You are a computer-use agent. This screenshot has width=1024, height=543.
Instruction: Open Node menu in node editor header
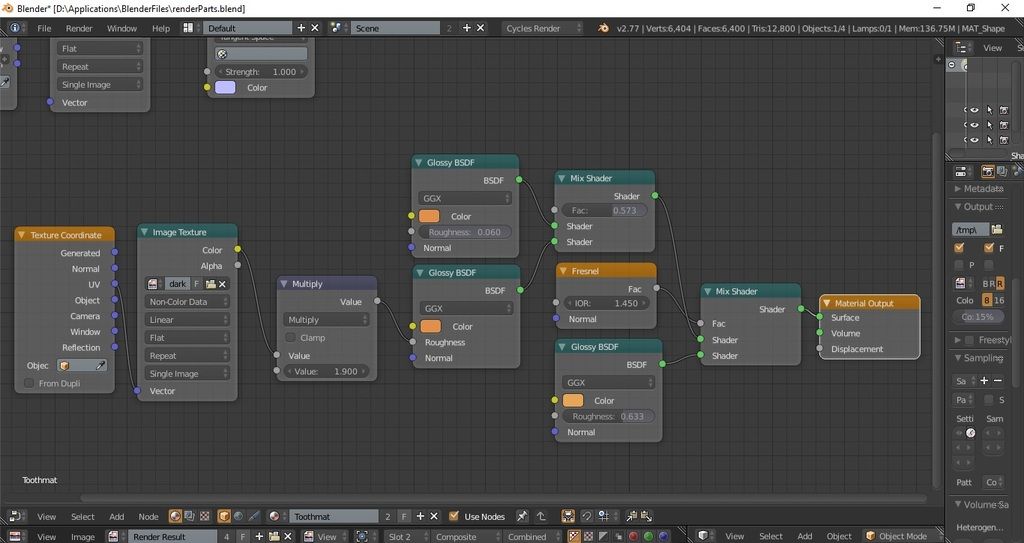(148, 516)
